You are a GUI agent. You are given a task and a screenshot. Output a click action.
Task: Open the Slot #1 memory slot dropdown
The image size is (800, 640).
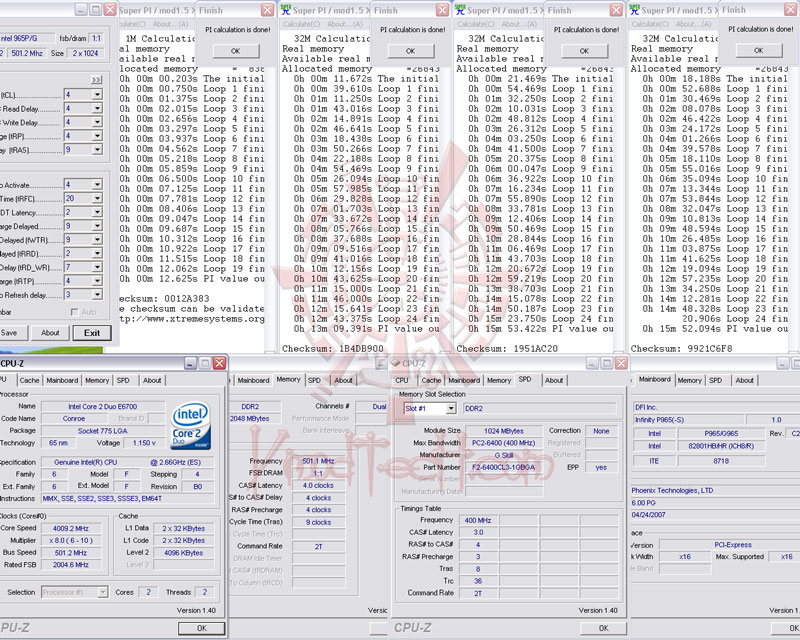451,408
